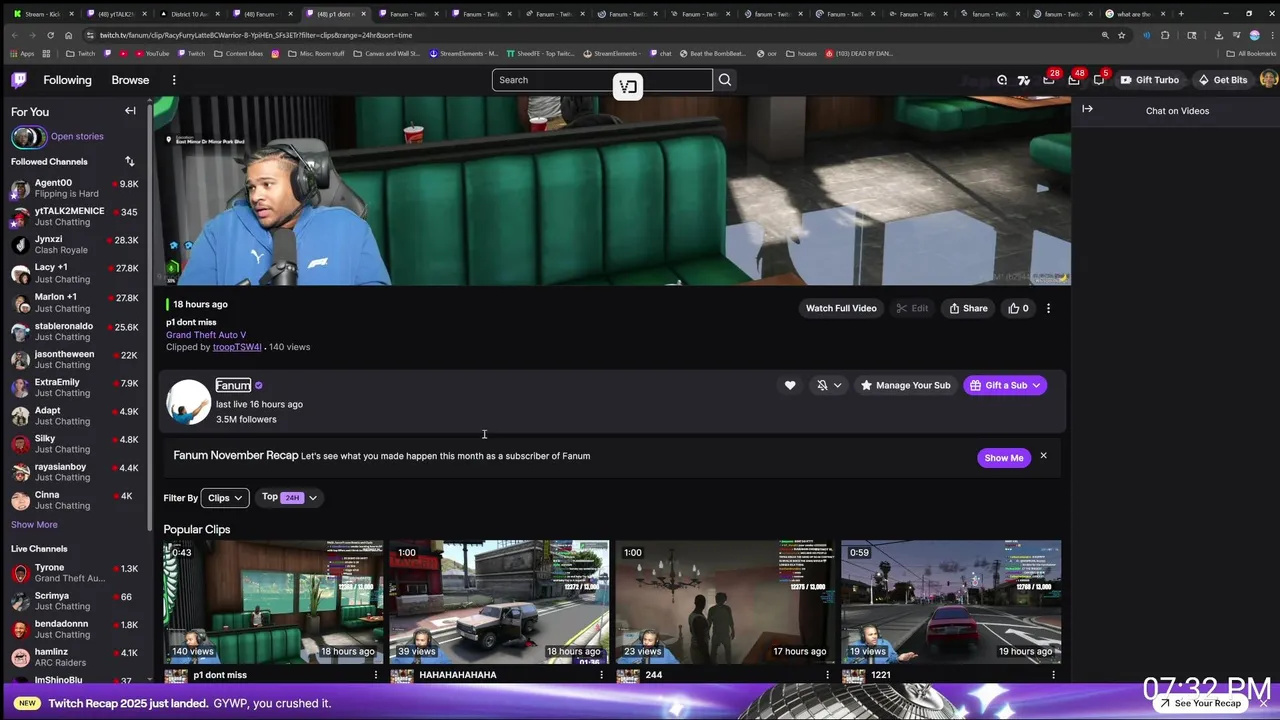This screenshot has height=720, width=1280.
Task: Open options for the HAHAHAHAHAHA clip
Action: click(601, 675)
